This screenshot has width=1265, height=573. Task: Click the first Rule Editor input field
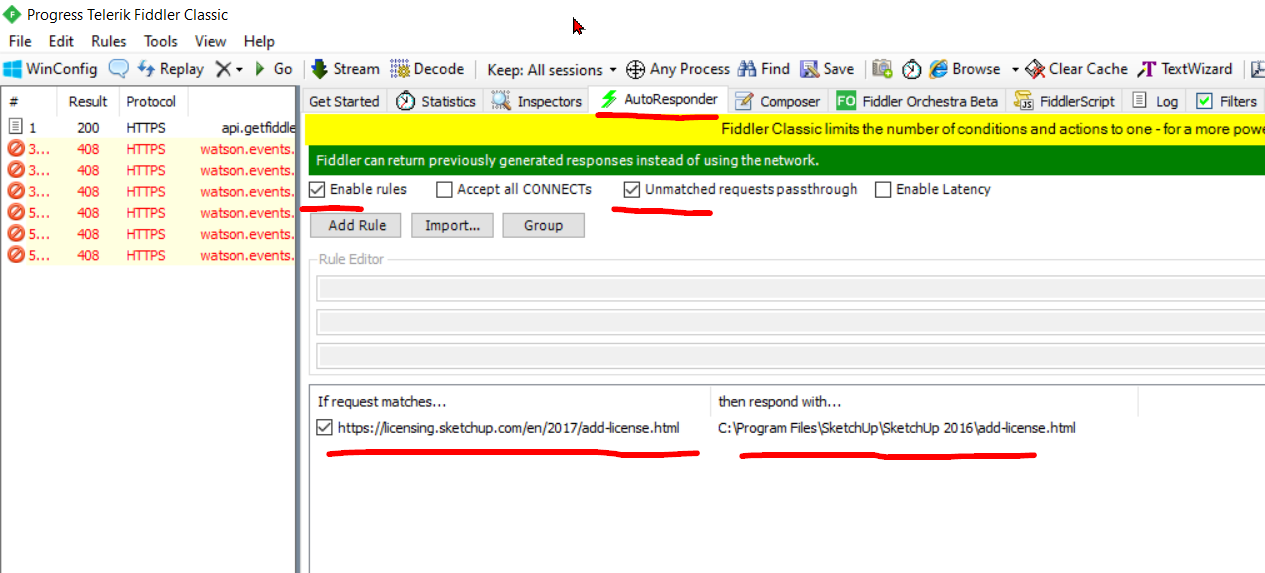point(790,289)
